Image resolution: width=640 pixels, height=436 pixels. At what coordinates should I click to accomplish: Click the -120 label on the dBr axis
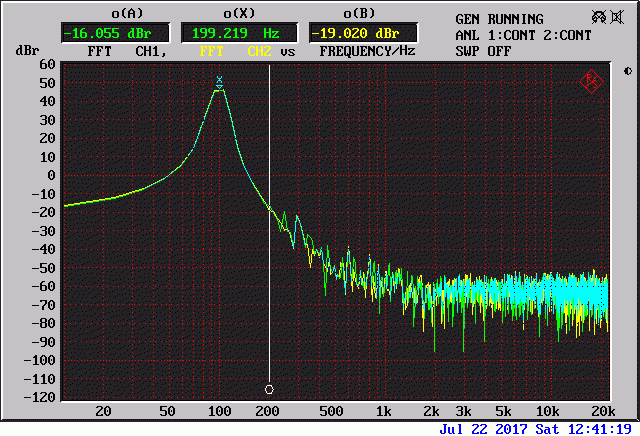click(x=40, y=397)
